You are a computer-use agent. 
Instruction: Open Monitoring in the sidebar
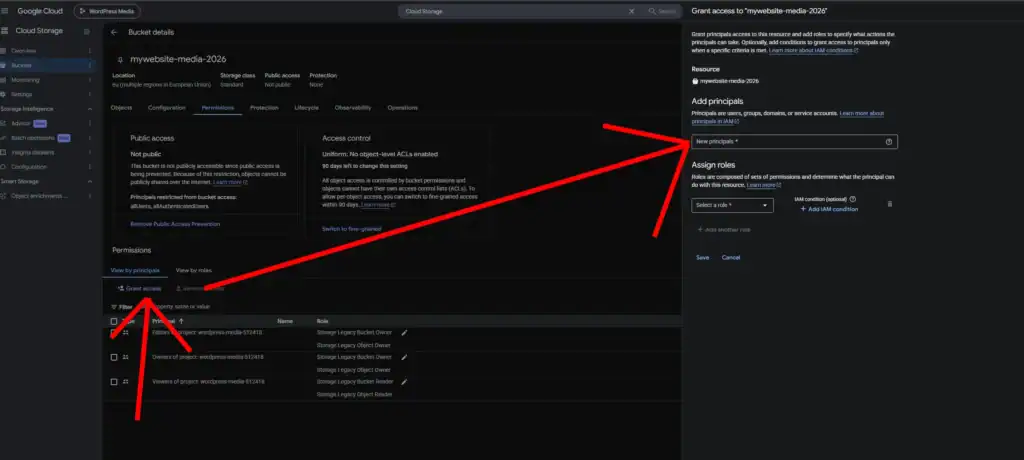click(25, 80)
